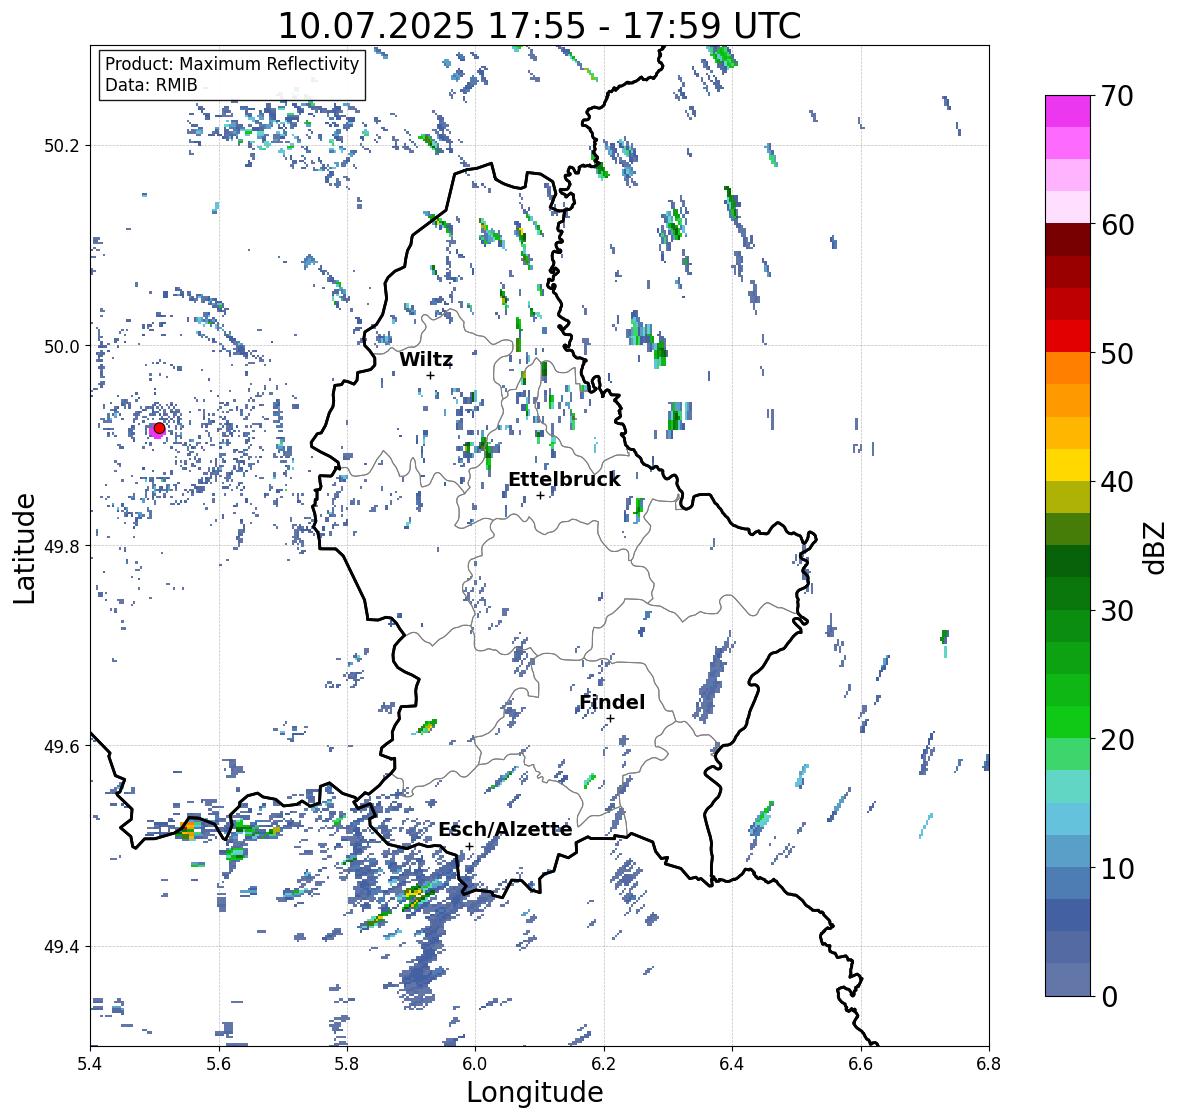Pick the dark maroon colorbar swatch below 60
Screen dimensions: 1179x1117
[x=1068, y=240]
